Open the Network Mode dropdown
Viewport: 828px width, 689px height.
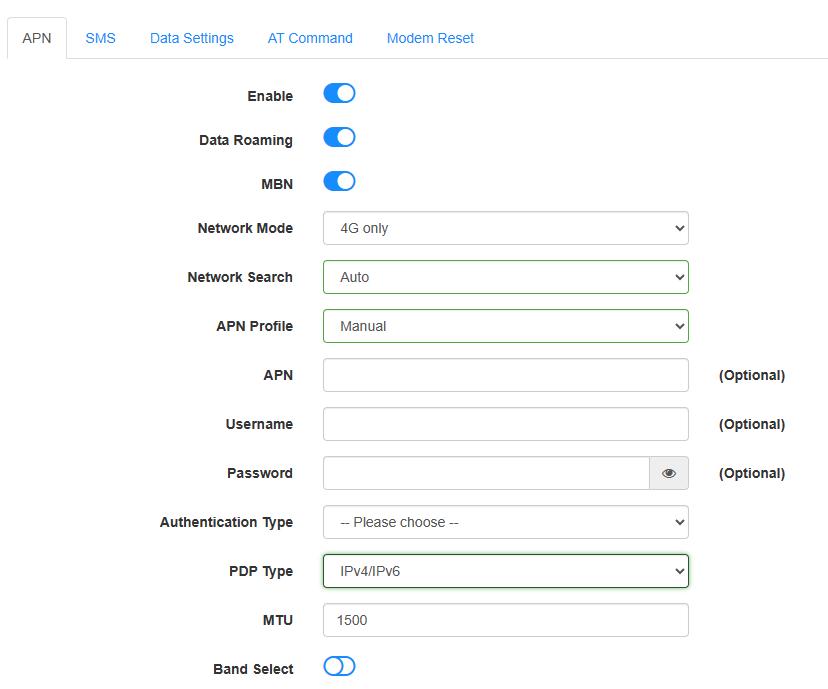pos(505,228)
